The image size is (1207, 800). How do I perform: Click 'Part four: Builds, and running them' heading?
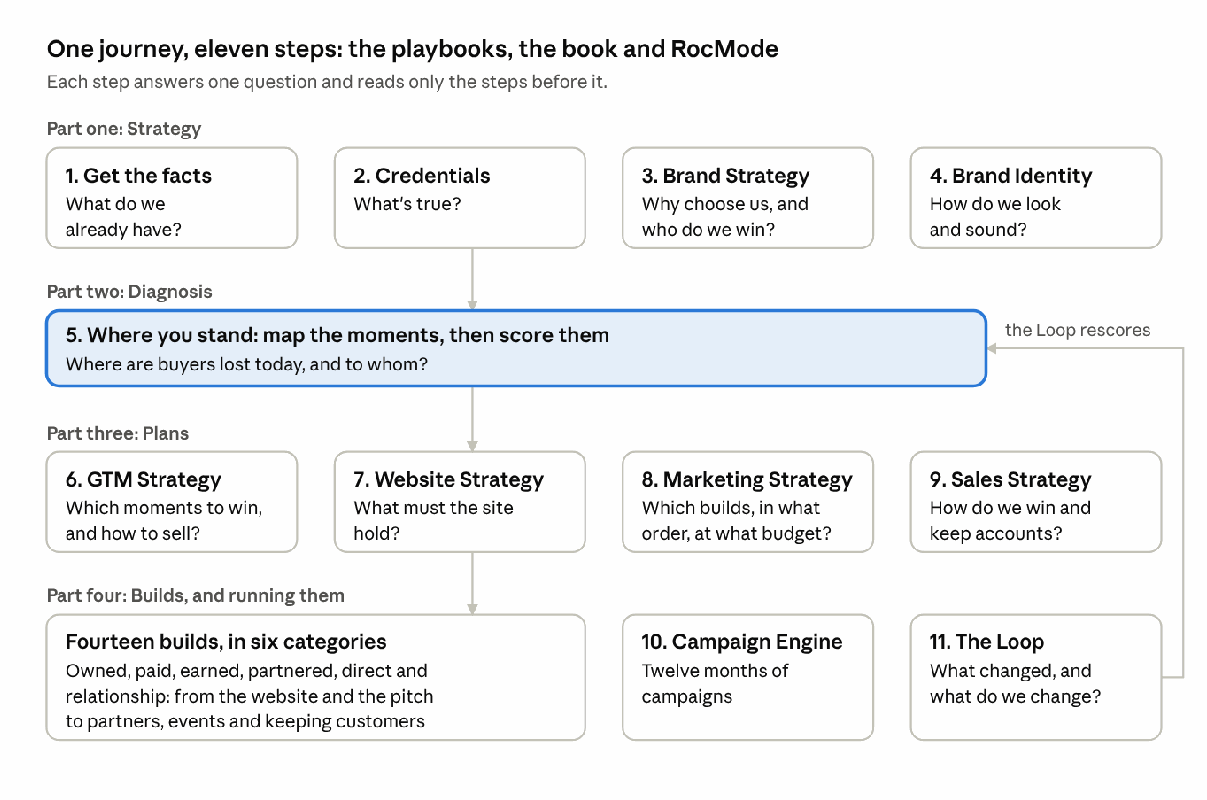196,596
